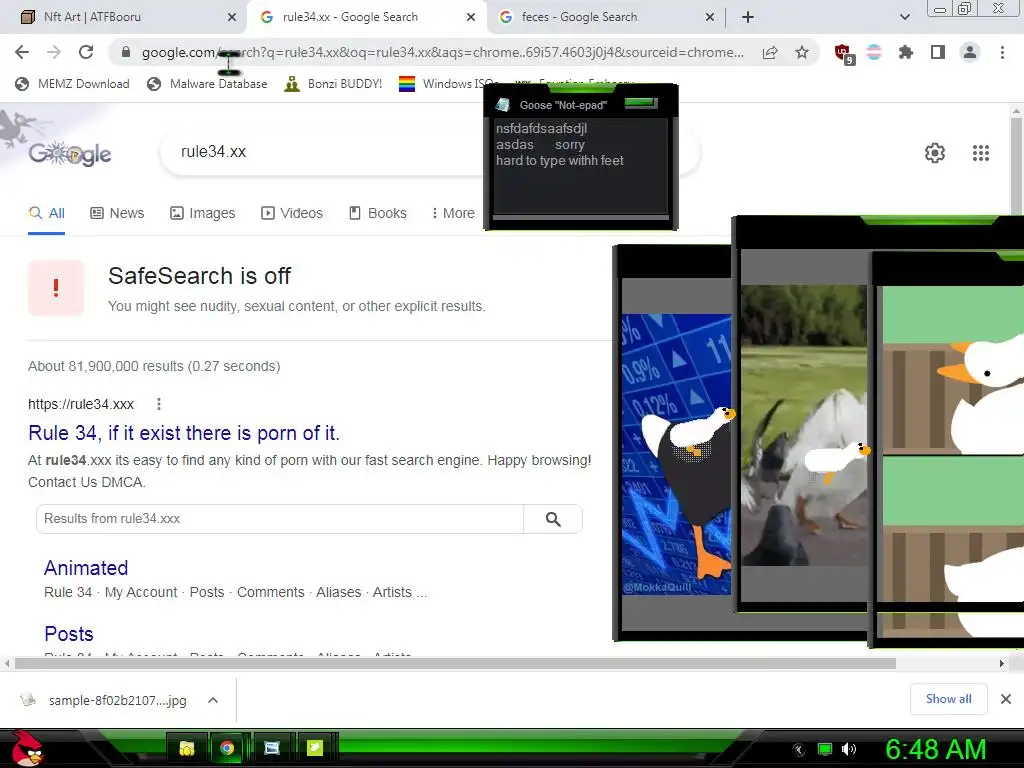View site info via the lock icon
The width and height of the screenshot is (1024, 768).
click(126, 52)
